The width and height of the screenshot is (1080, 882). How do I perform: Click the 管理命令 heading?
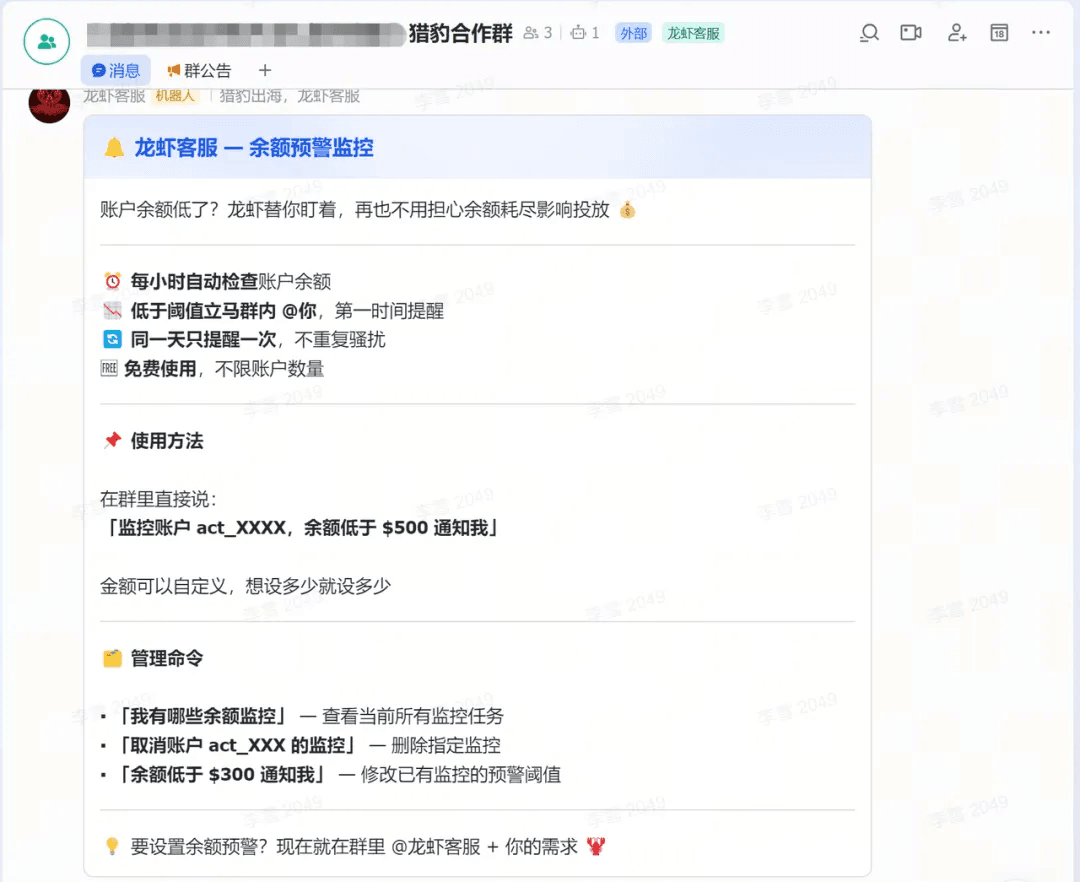point(167,658)
